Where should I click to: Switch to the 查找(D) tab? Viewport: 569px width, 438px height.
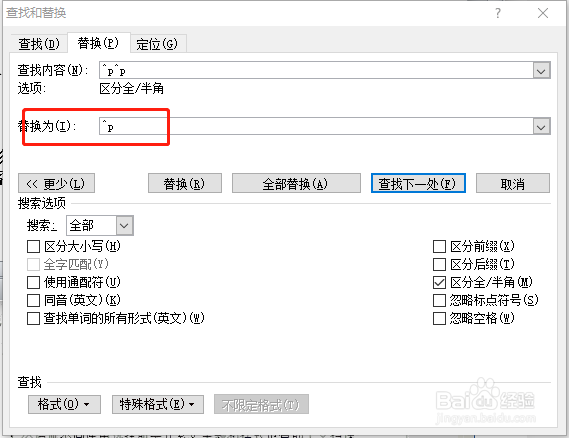click(39, 44)
